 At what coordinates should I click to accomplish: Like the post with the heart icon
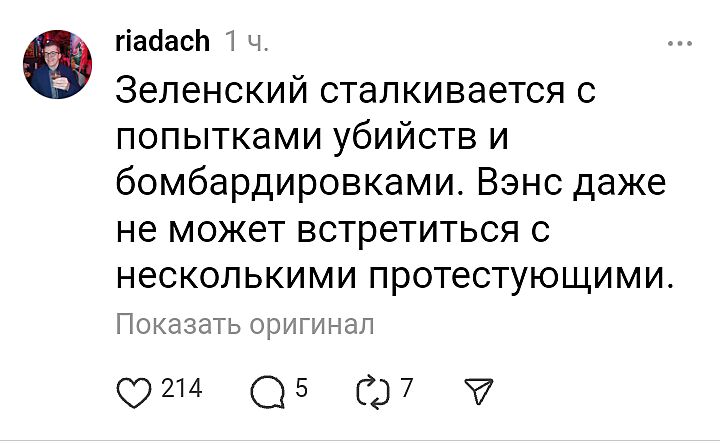pos(136,390)
